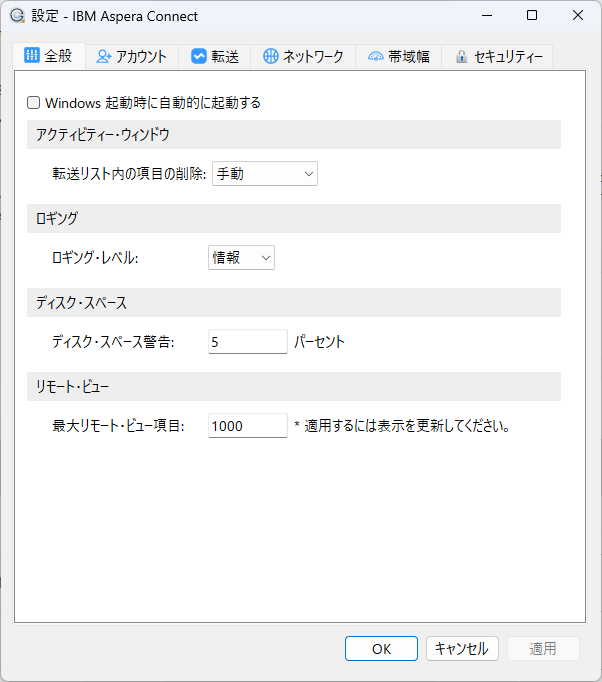Click the アクティビティー・ウィンドウ section header
This screenshot has width=602, height=682.
click(x=294, y=134)
